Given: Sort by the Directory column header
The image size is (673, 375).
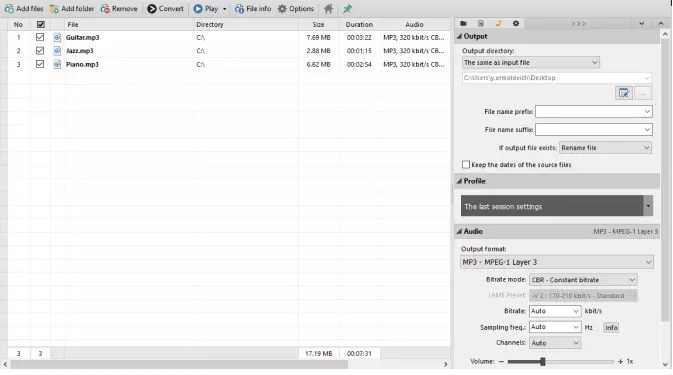Looking at the screenshot, I should [x=209, y=24].
